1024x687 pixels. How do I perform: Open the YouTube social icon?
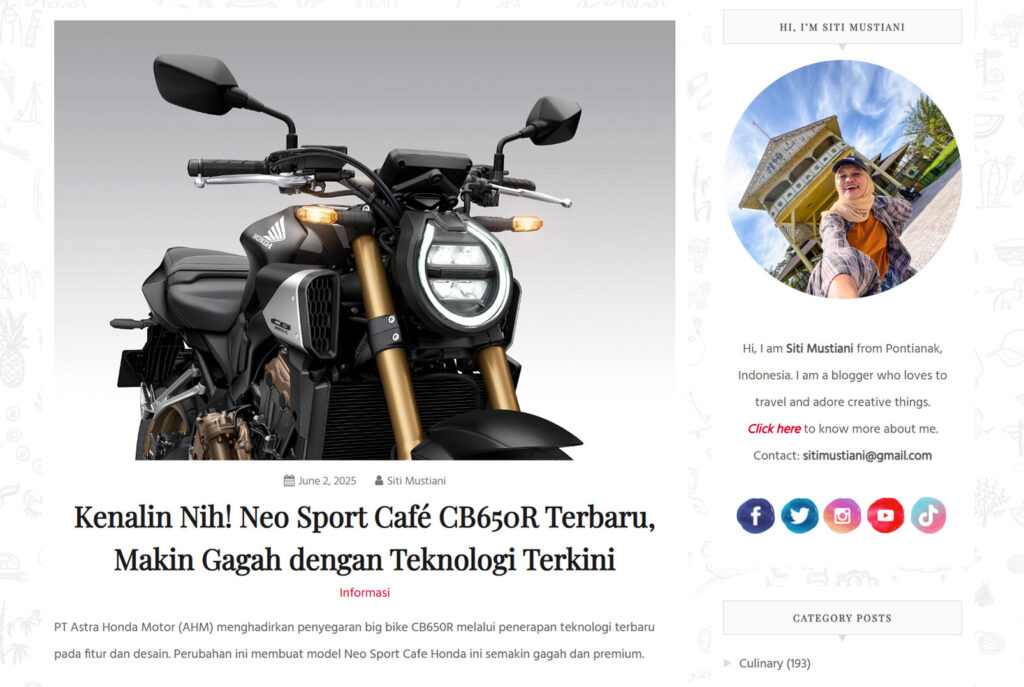886,515
